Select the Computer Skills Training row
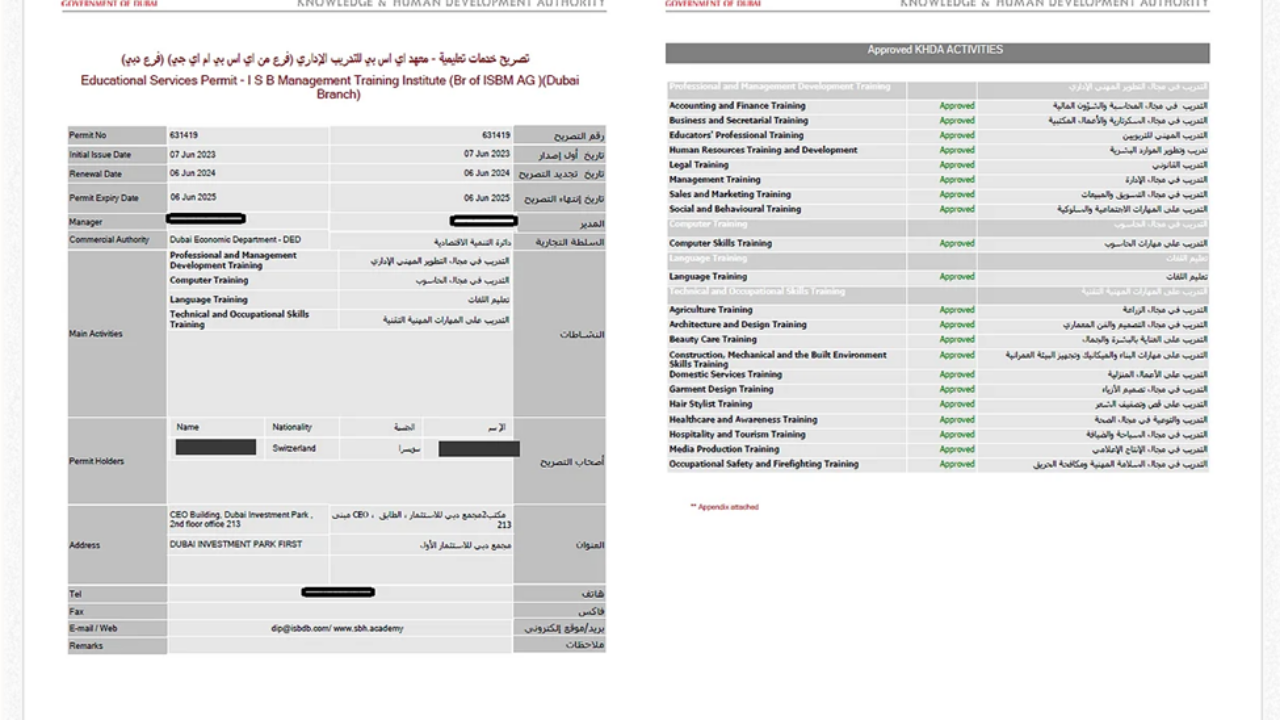 720,244
